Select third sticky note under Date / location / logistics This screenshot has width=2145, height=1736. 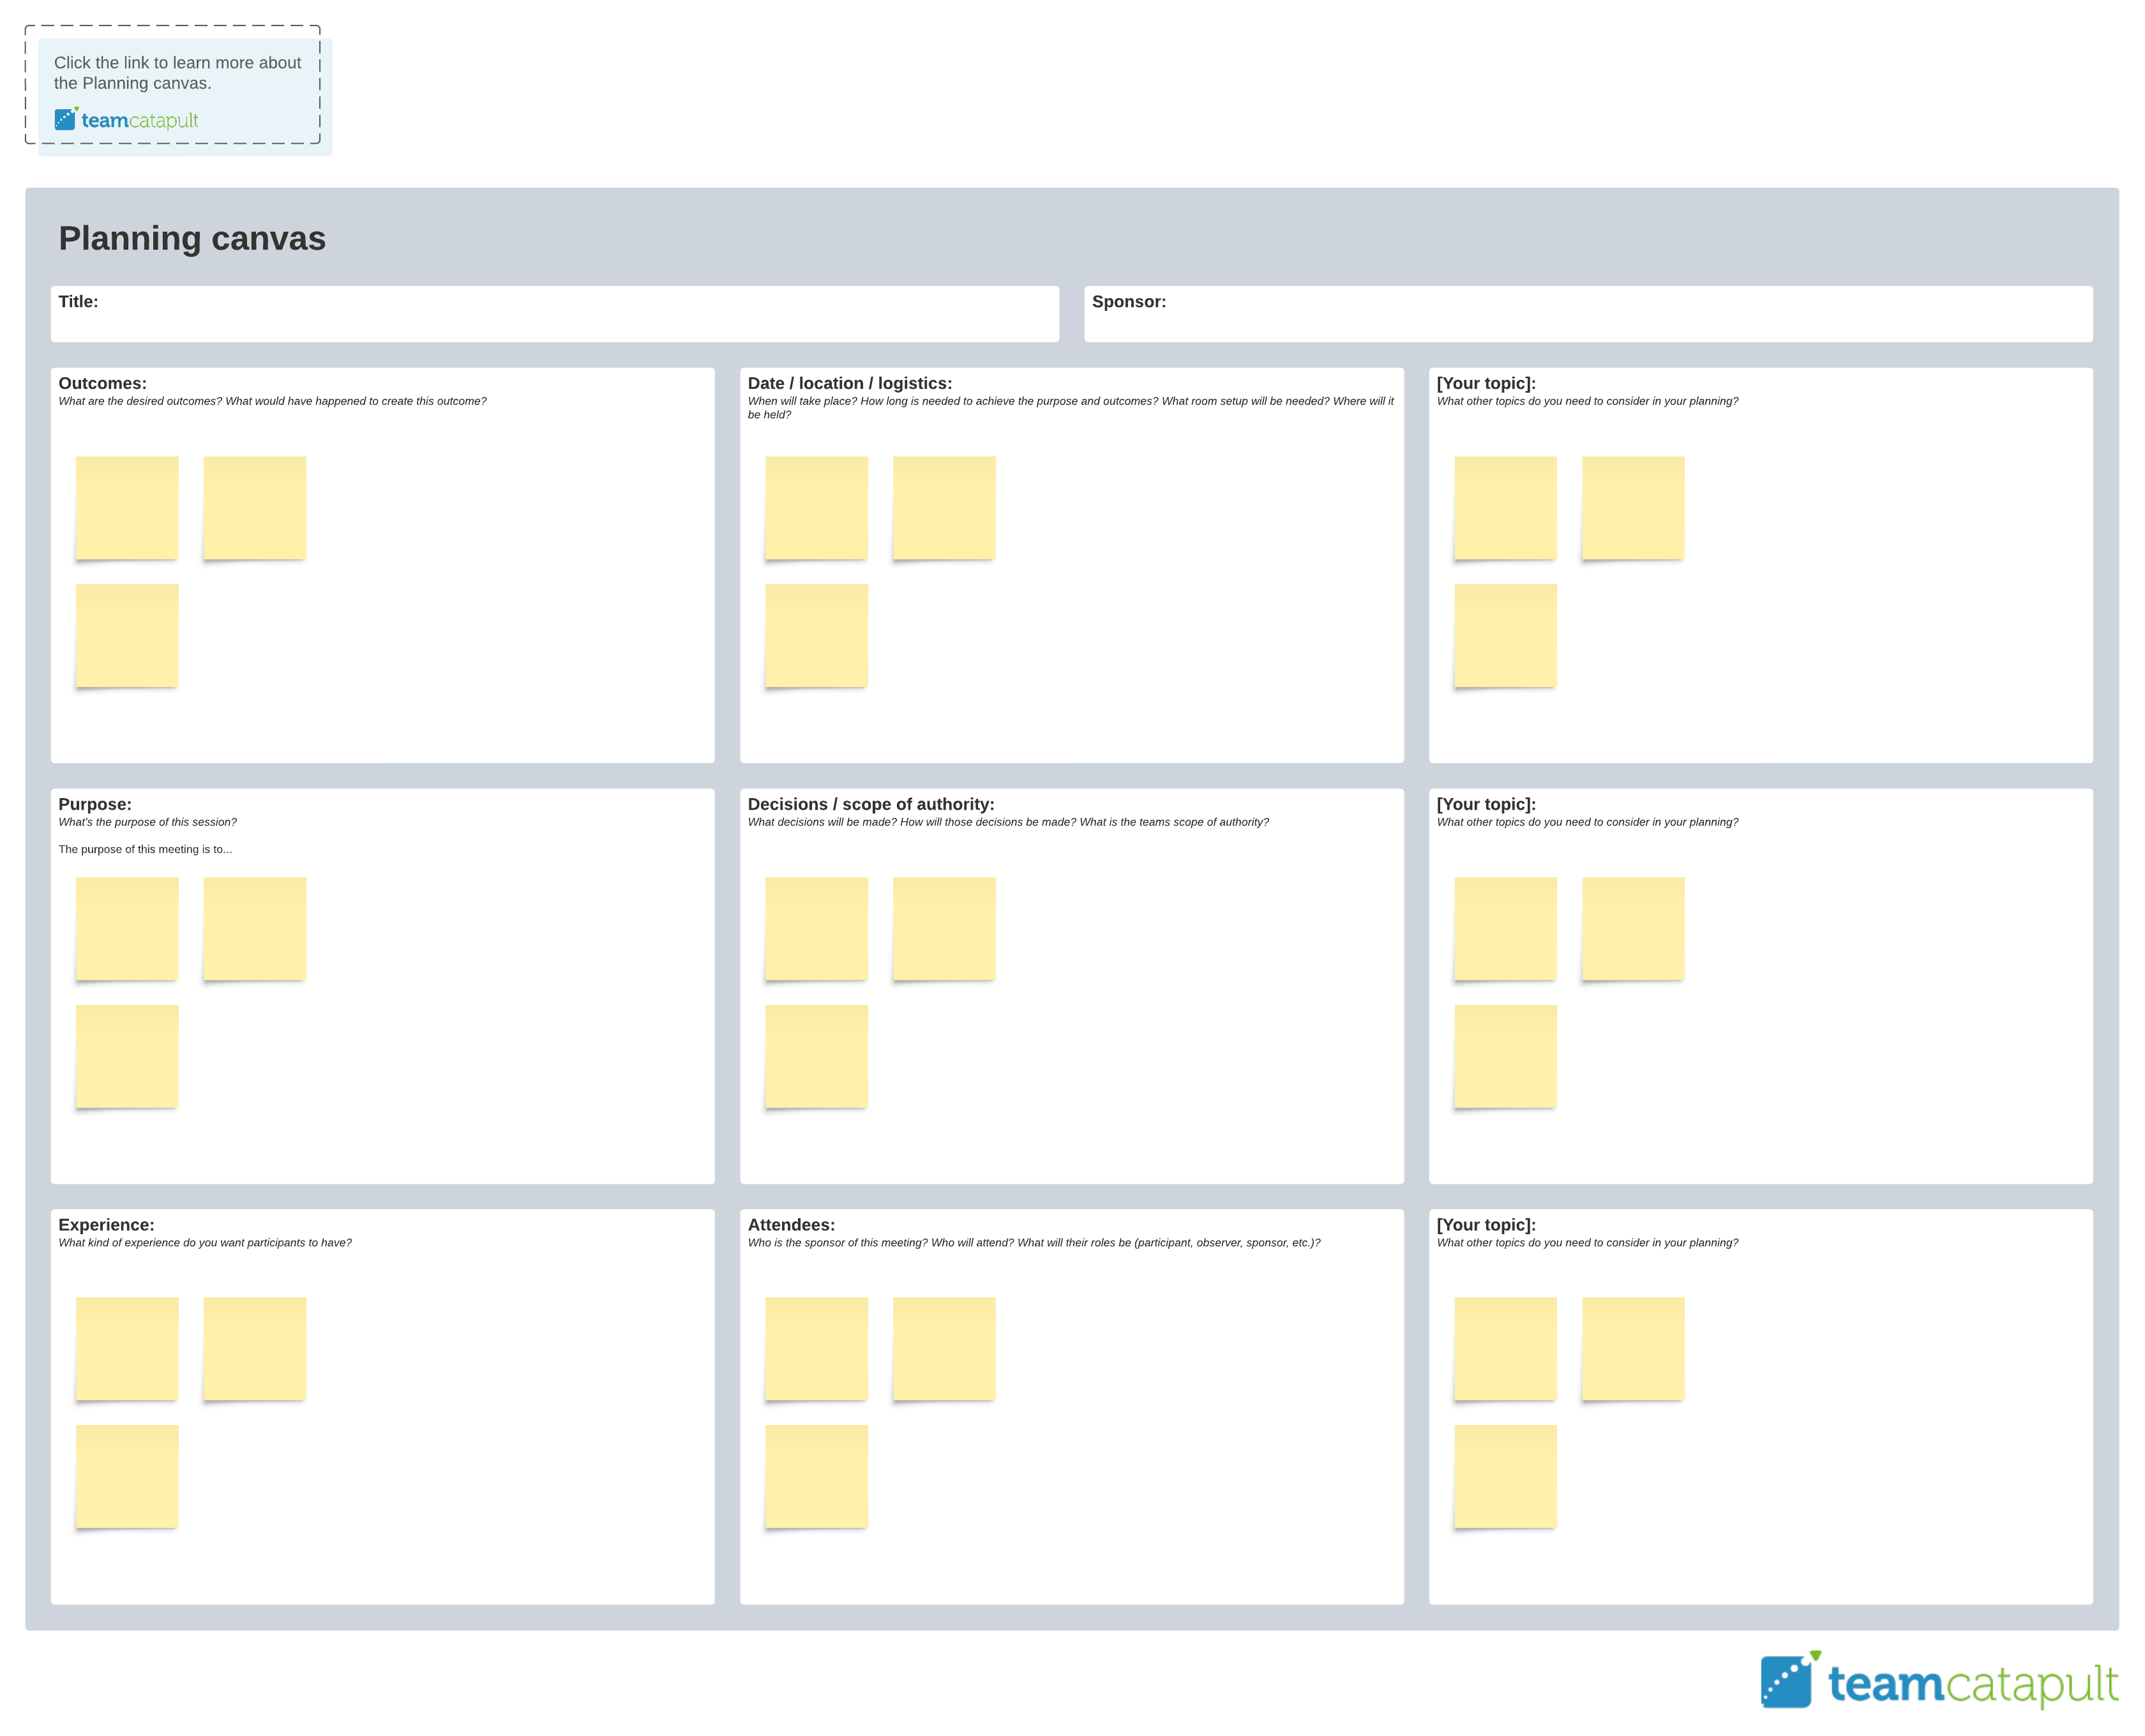816,636
